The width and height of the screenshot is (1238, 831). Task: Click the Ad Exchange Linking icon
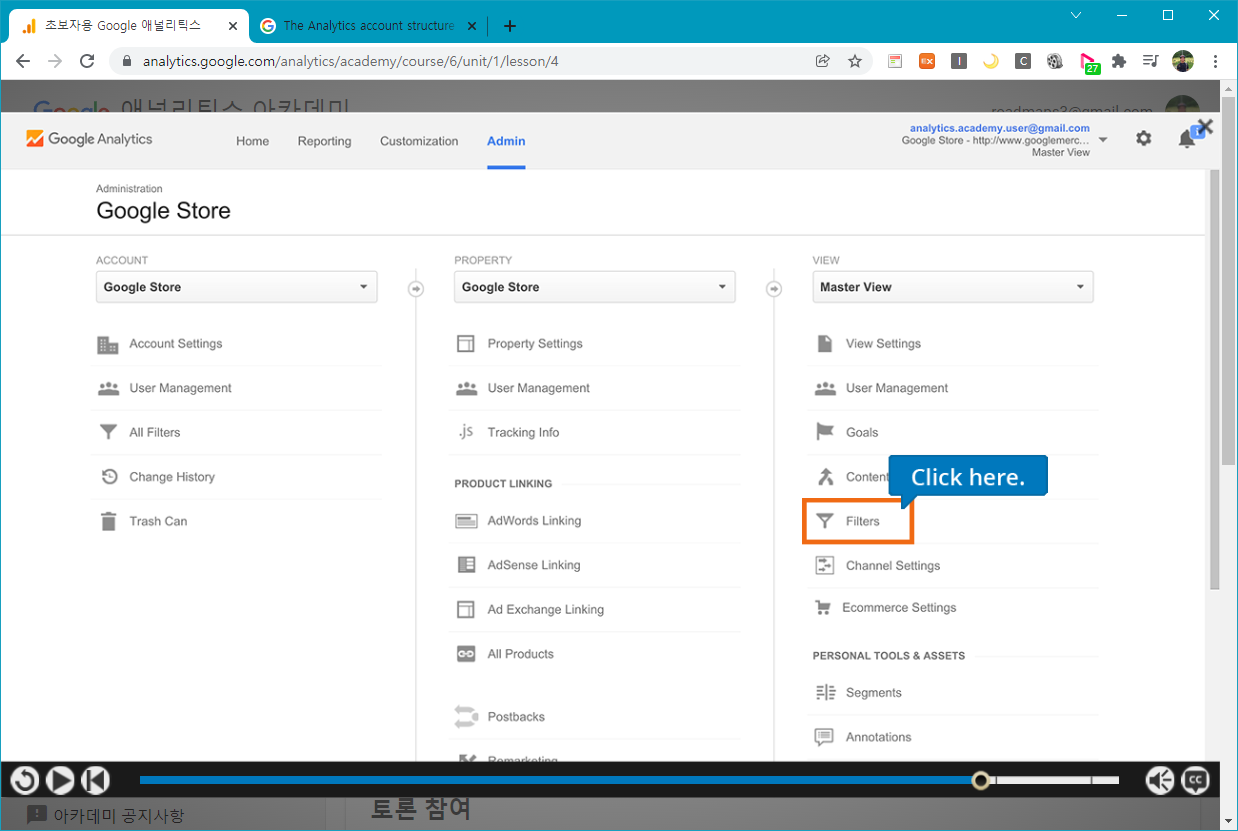coord(466,609)
